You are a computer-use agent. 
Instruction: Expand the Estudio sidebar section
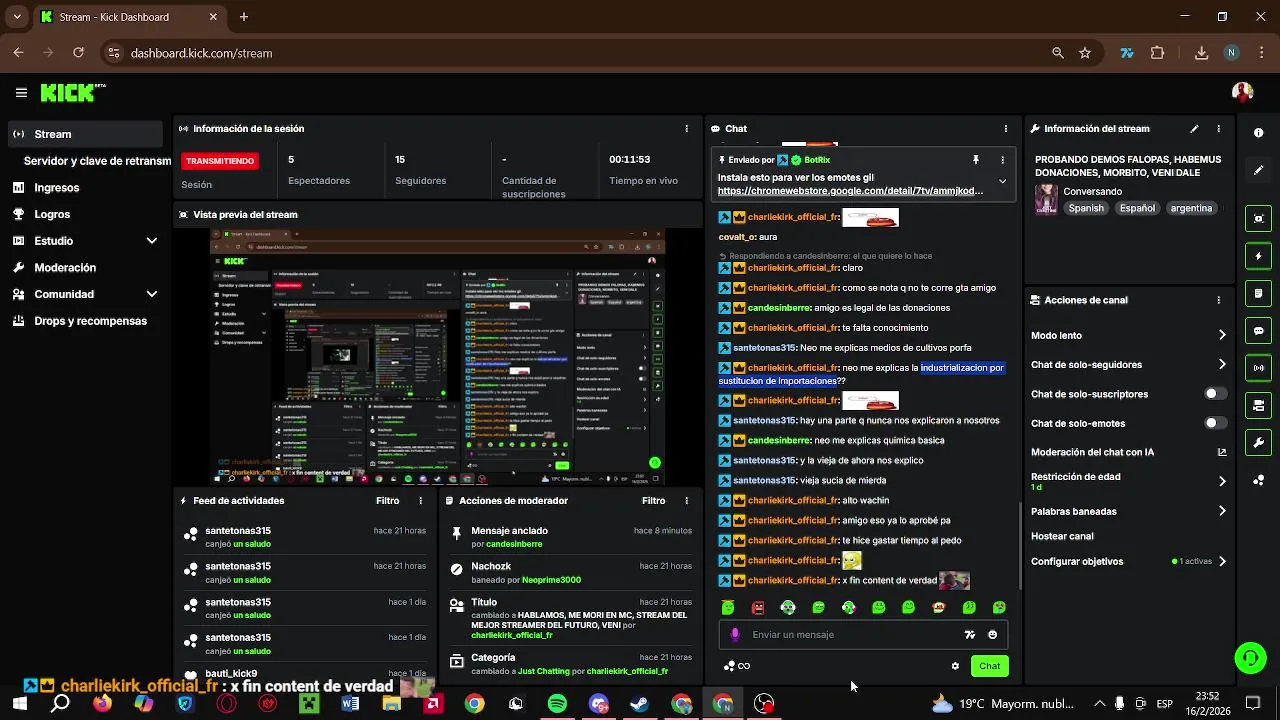pyautogui.click(x=152, y=241)
